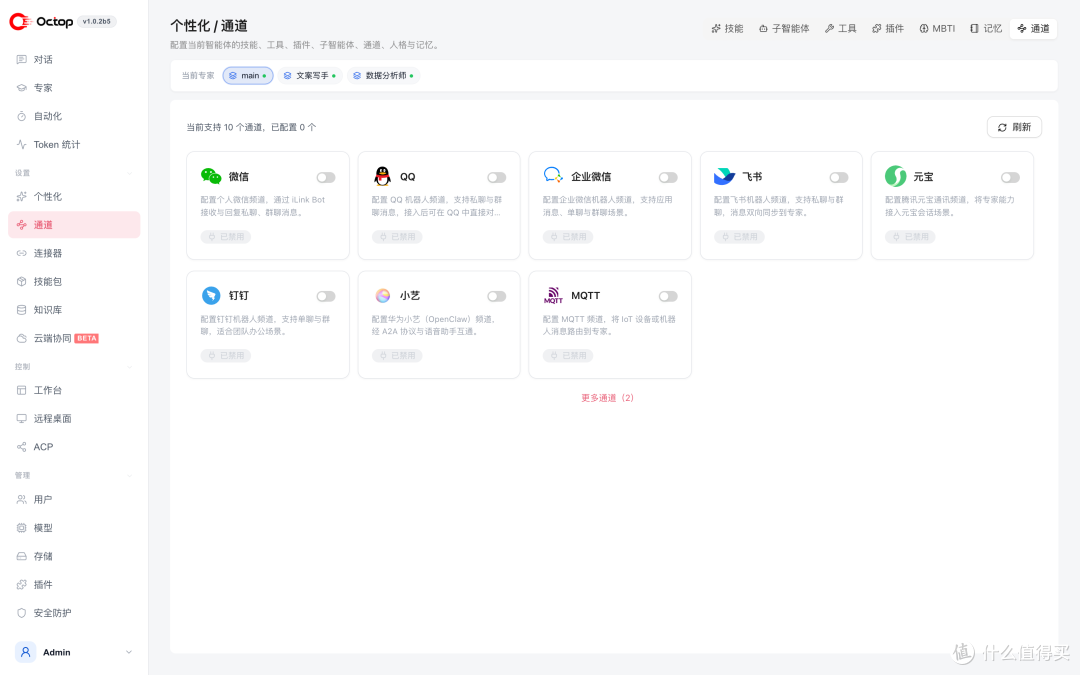Open the 云端协同 cloud icon
The width and height of the screenshot is (1080, 675).
21,338
